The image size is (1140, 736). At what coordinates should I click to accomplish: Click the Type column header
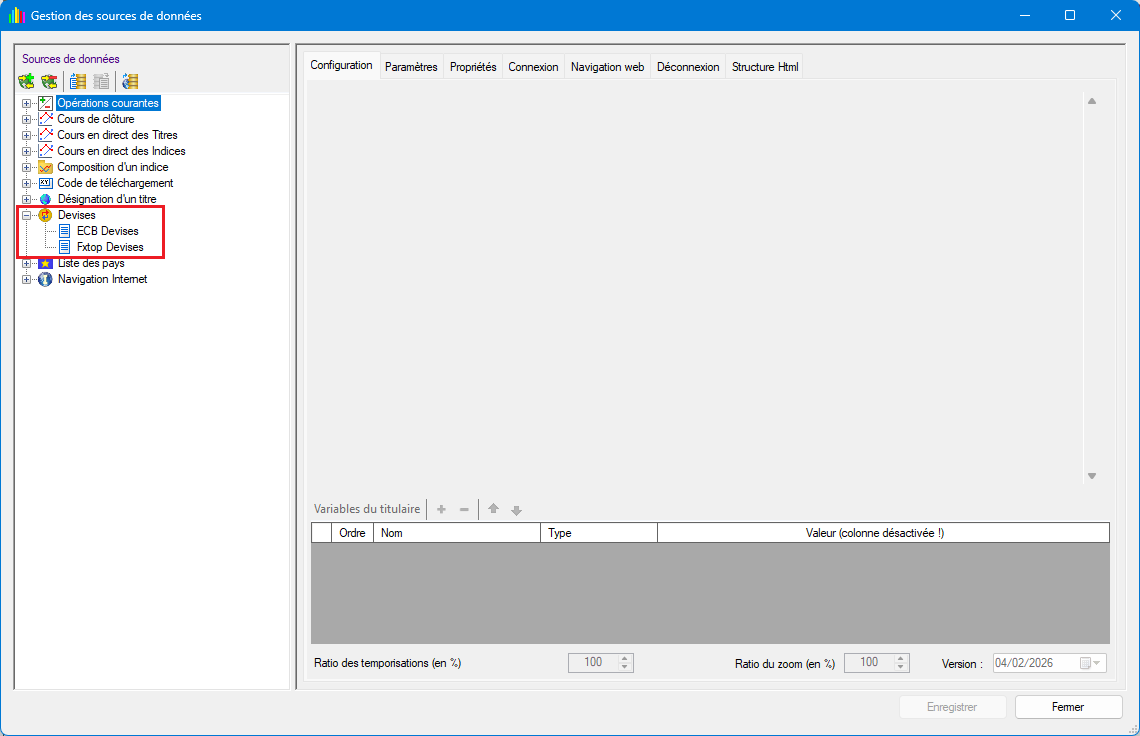point(599,533)
